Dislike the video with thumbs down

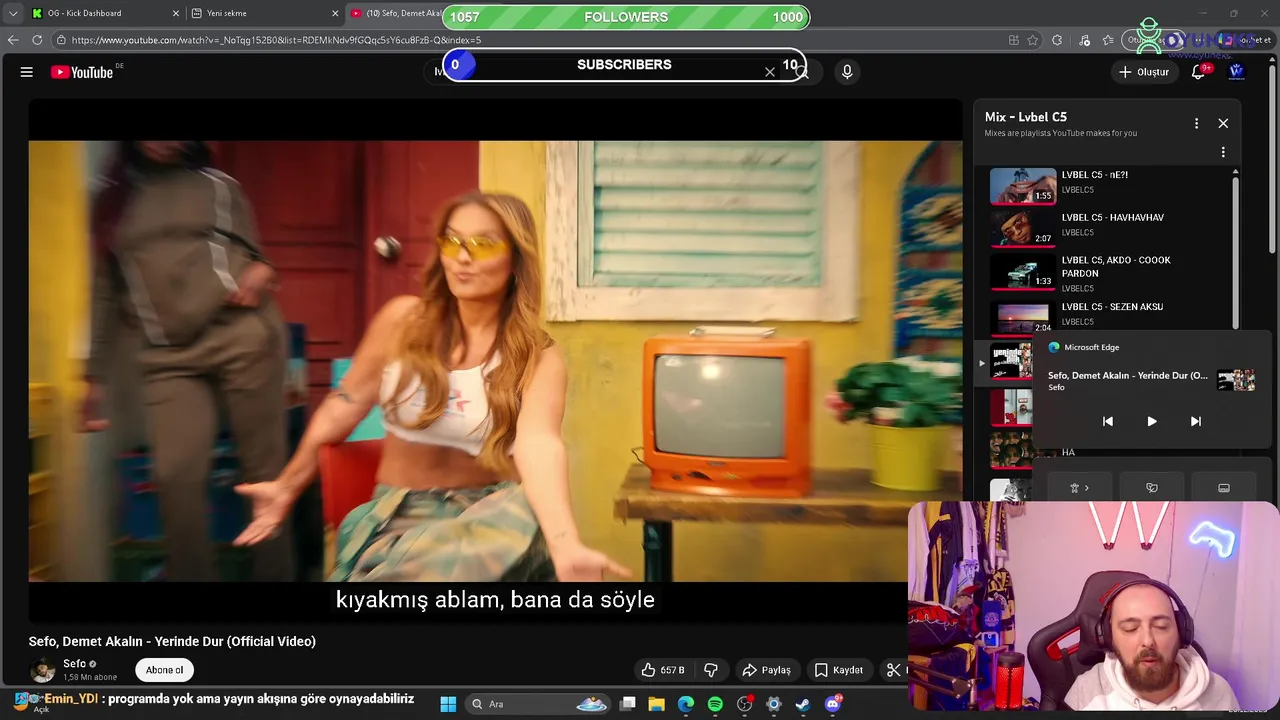click(711, 670)
